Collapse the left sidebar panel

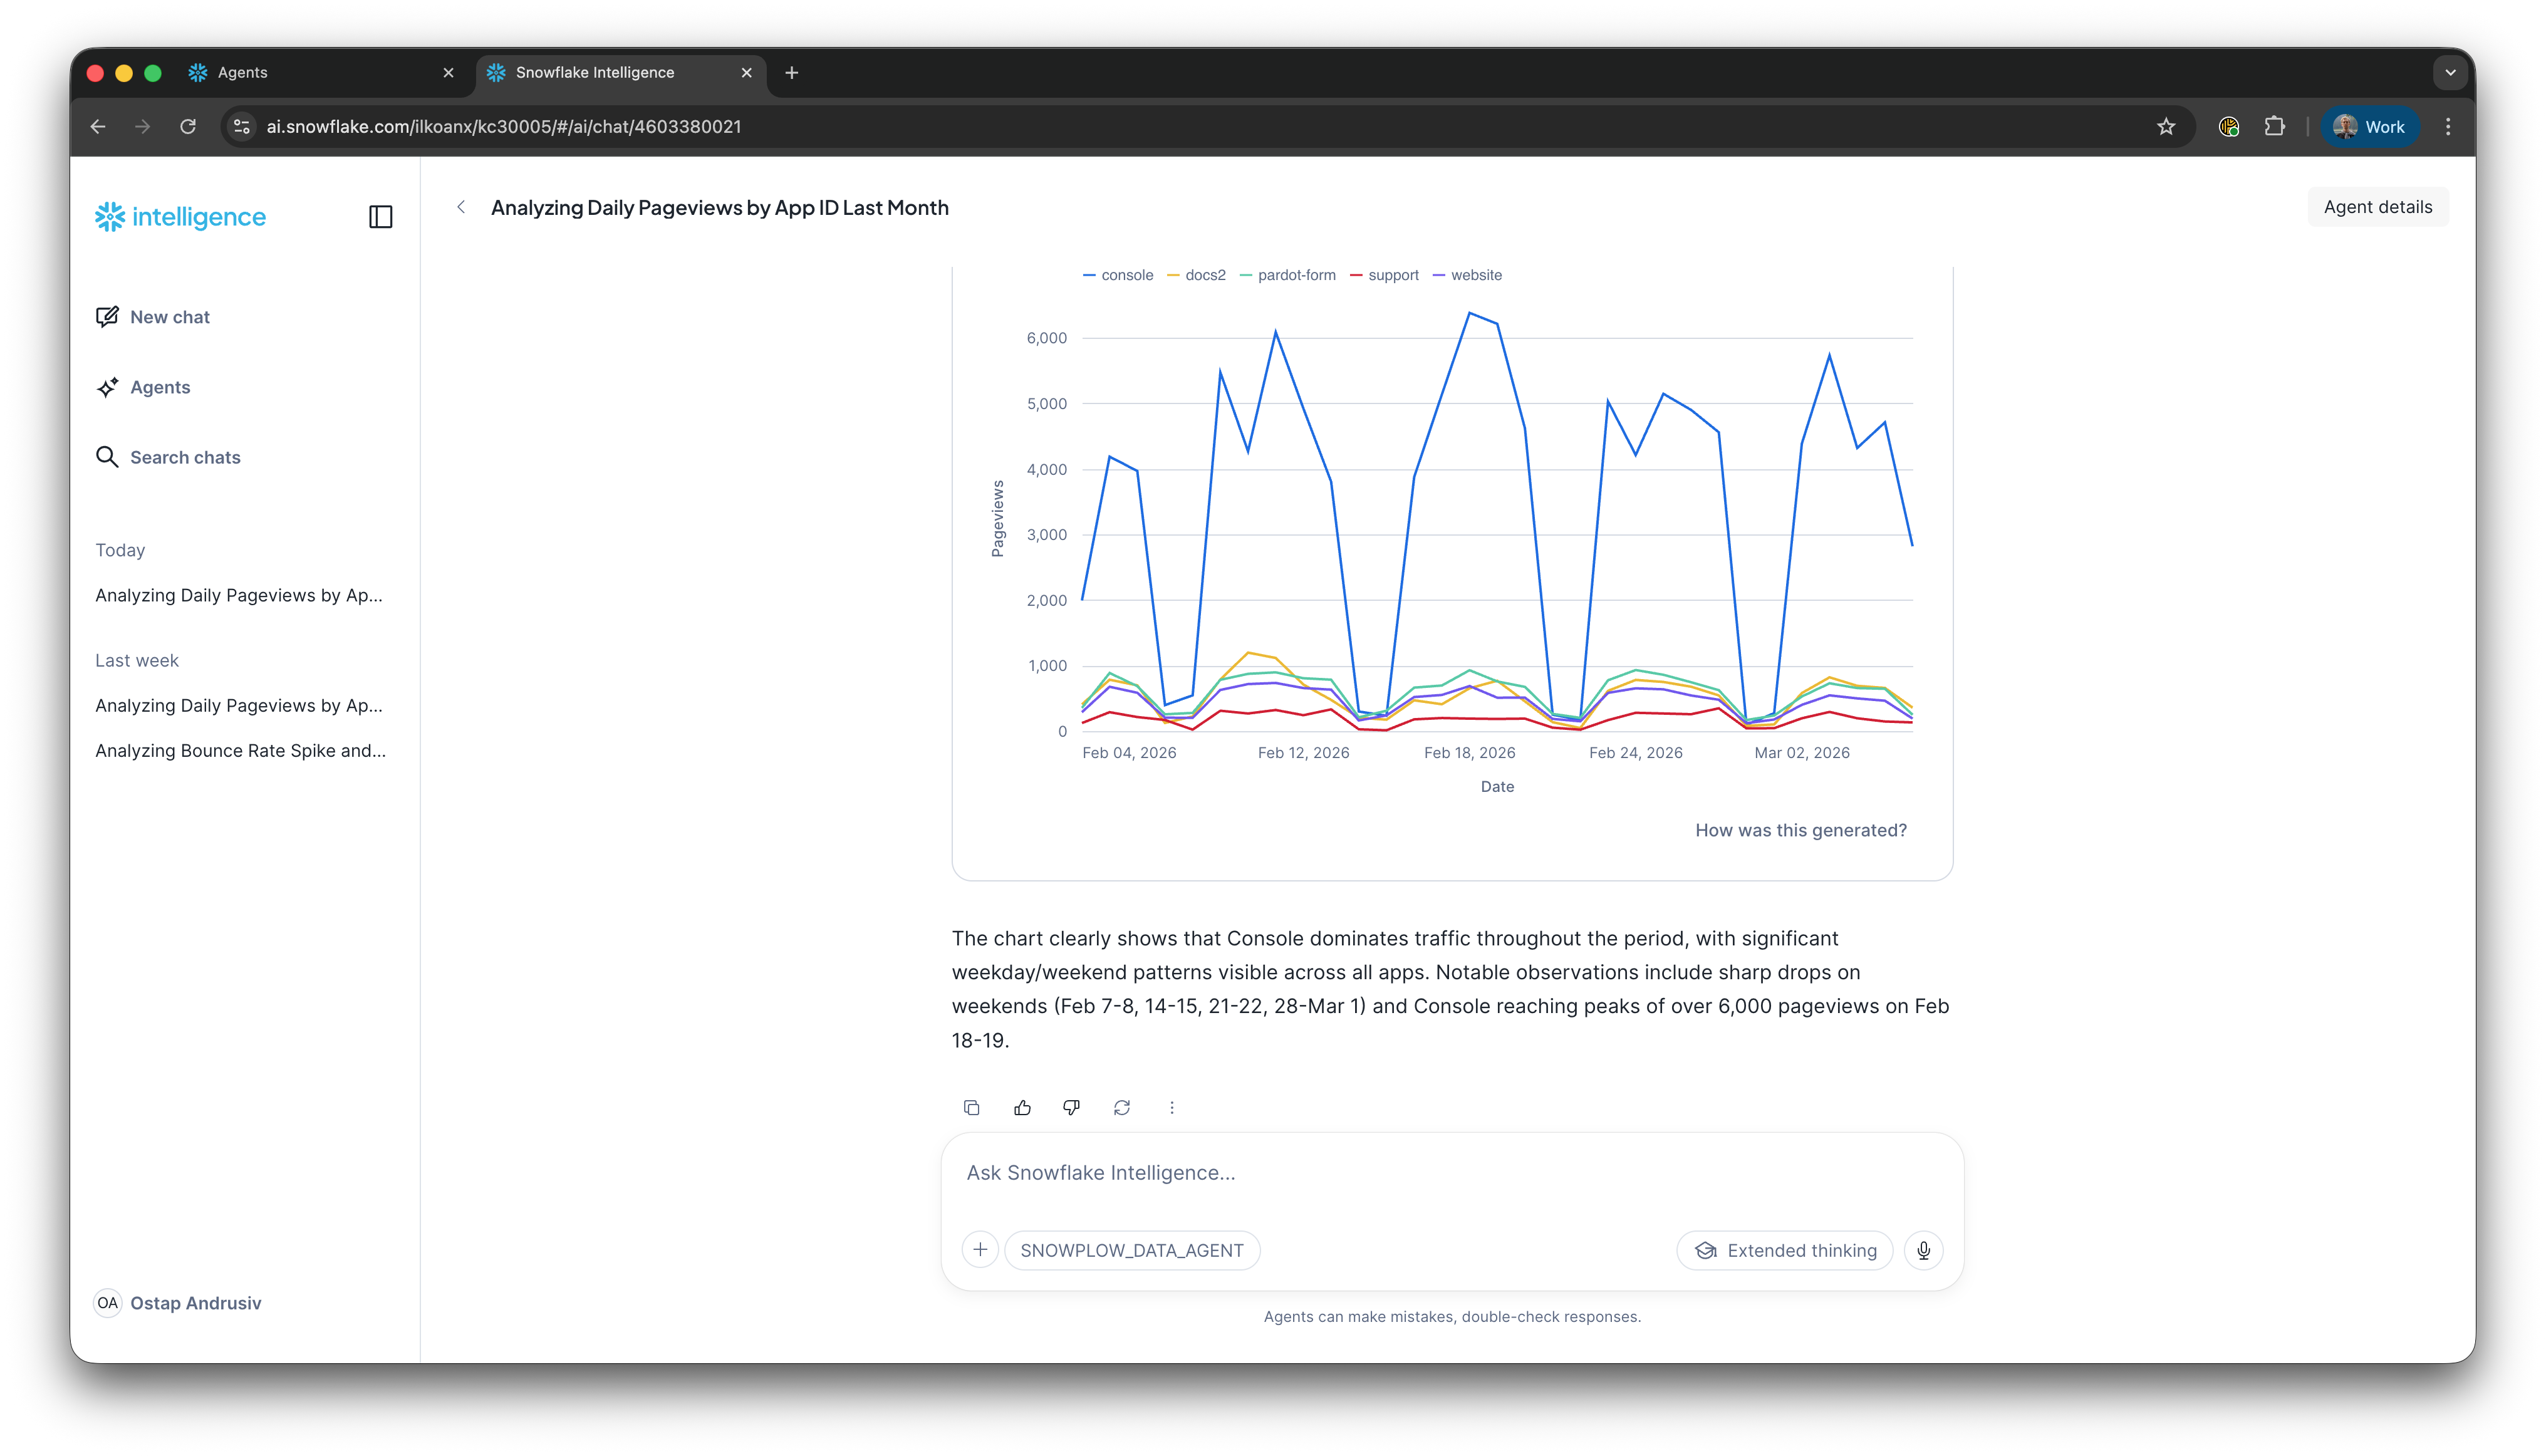click(381, 217)
